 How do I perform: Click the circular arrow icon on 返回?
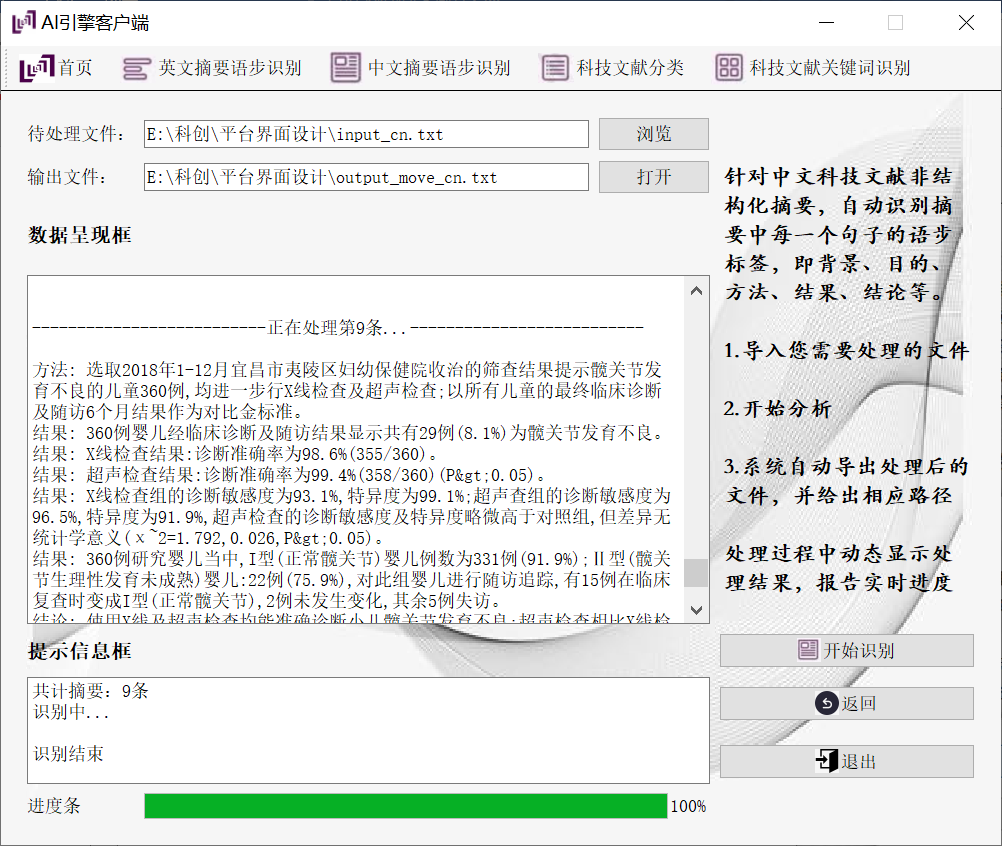click(x=826, y=704)
